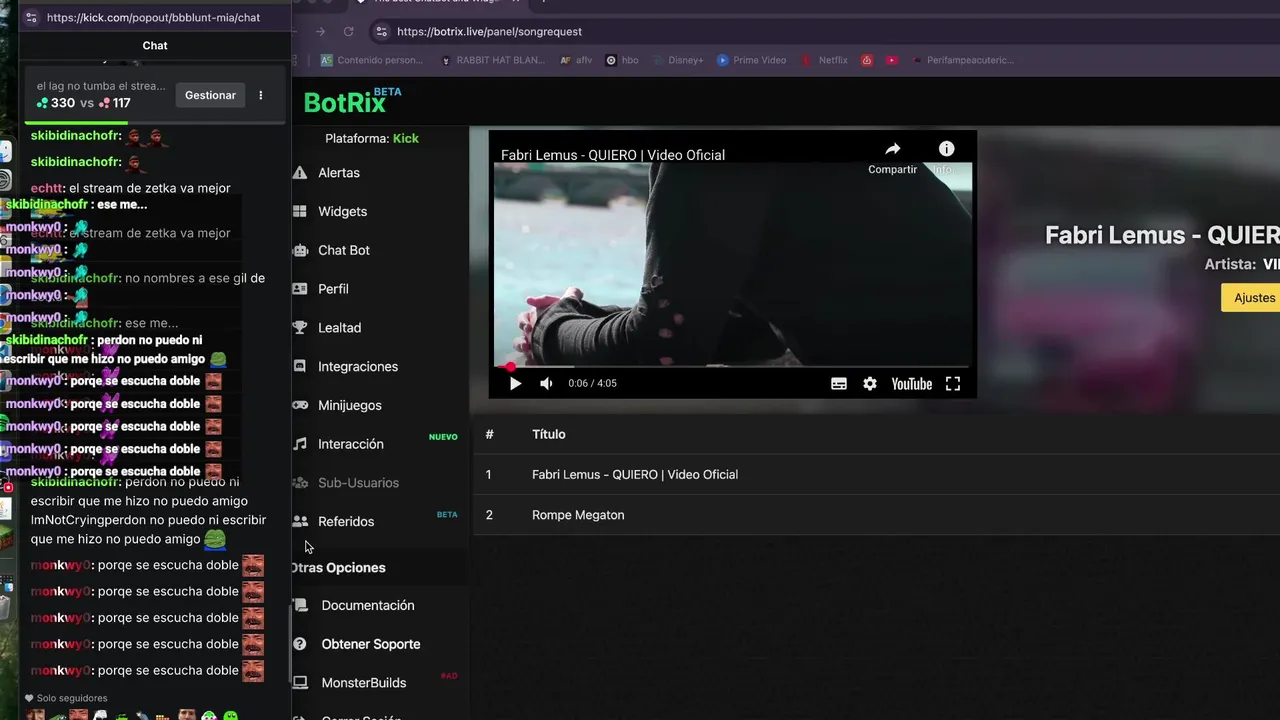Click the Documentación book icon
1280x720 pixels.
point(299,606)
